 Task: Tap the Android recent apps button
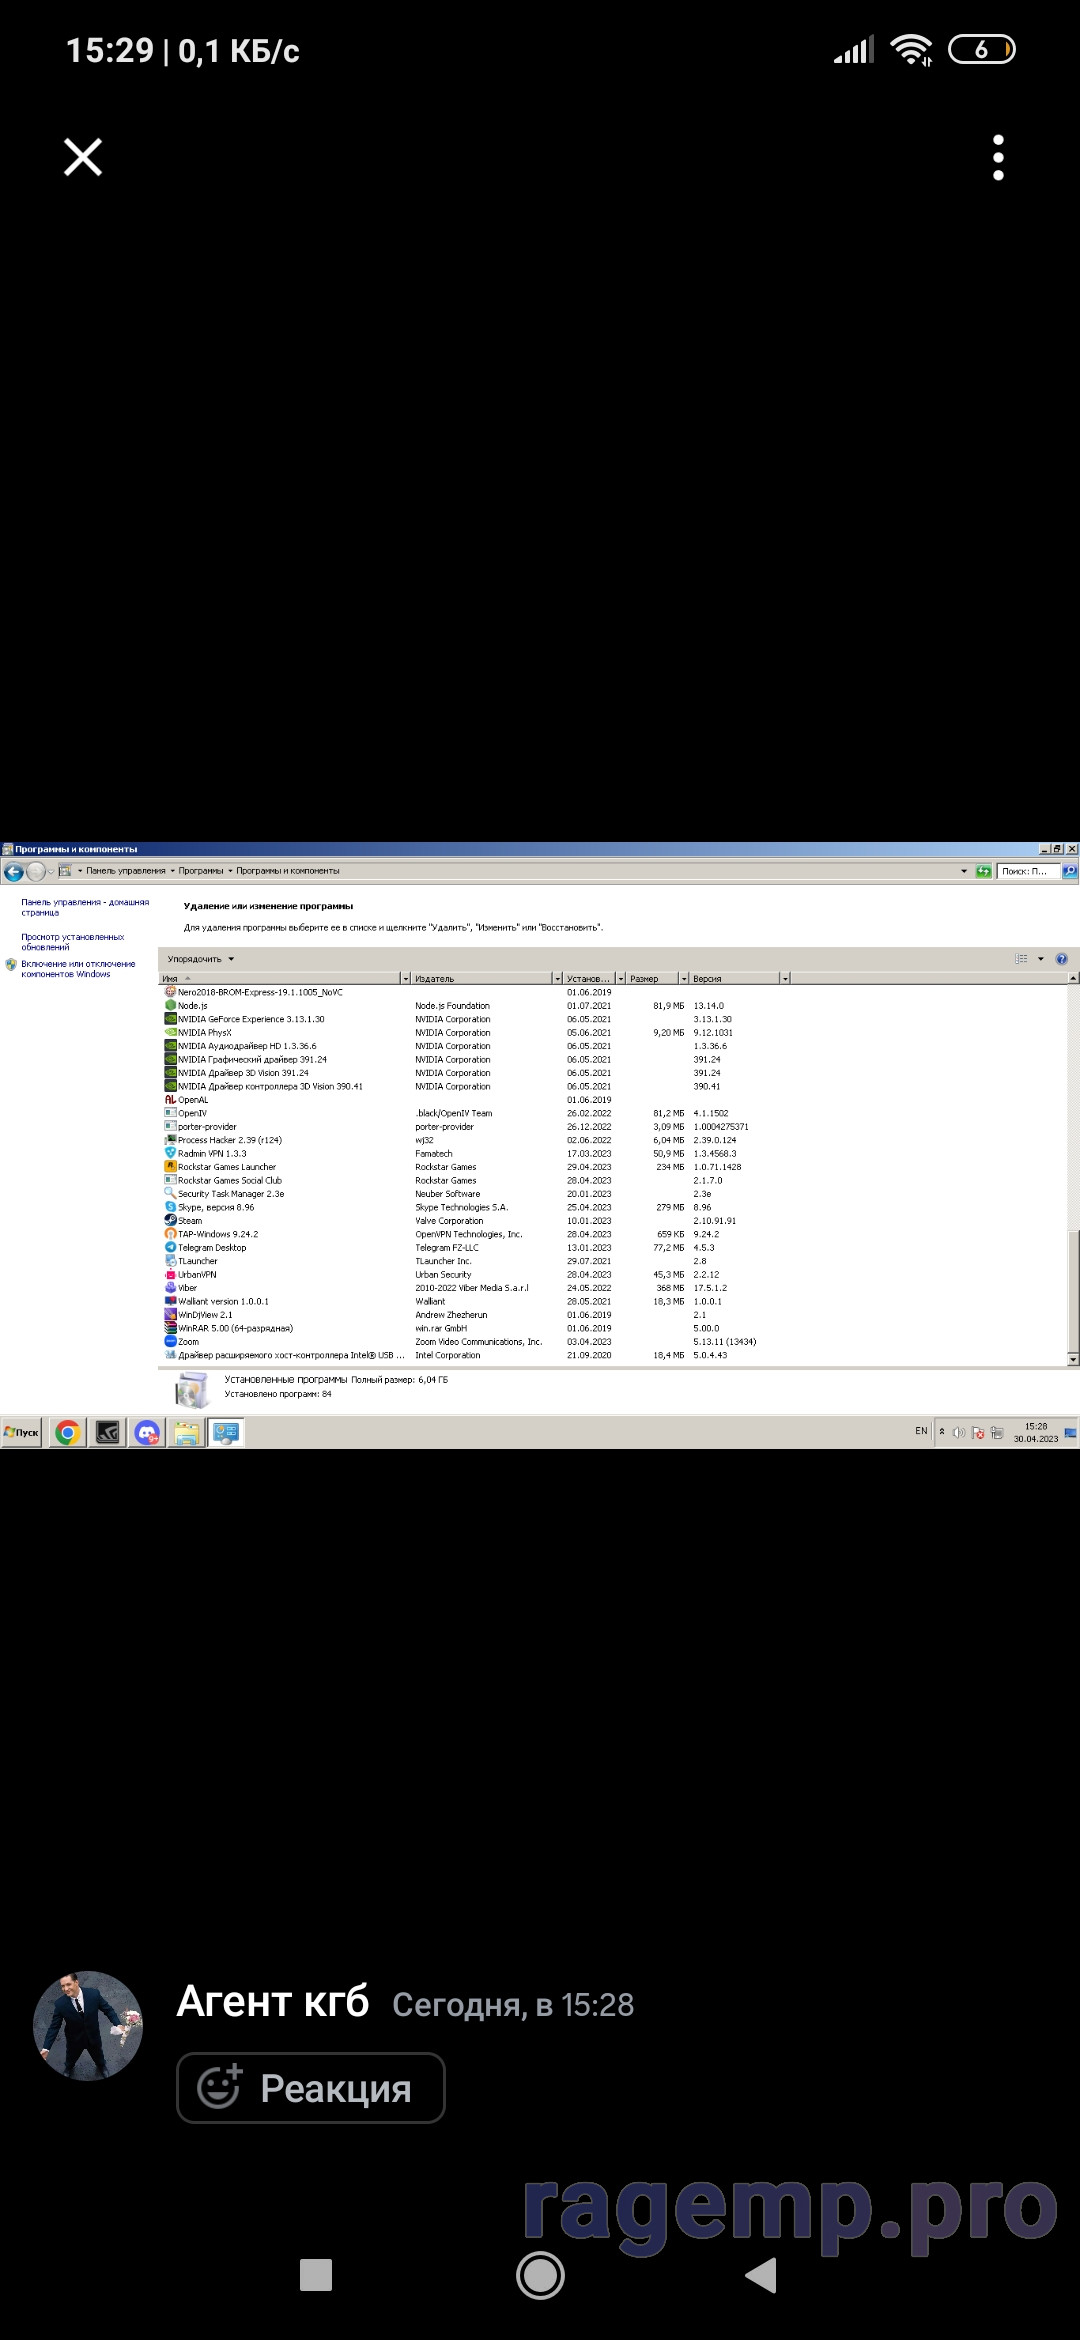pyautogui.click(x=316, y=2275)
